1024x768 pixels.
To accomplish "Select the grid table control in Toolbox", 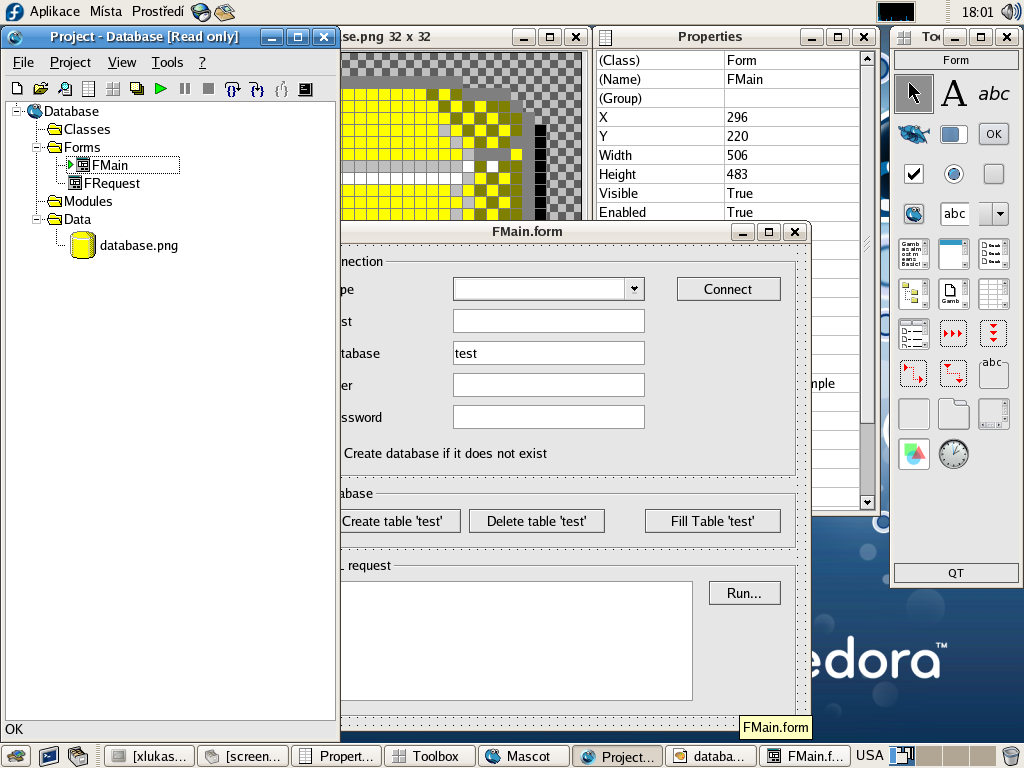I will coord(993,294).
